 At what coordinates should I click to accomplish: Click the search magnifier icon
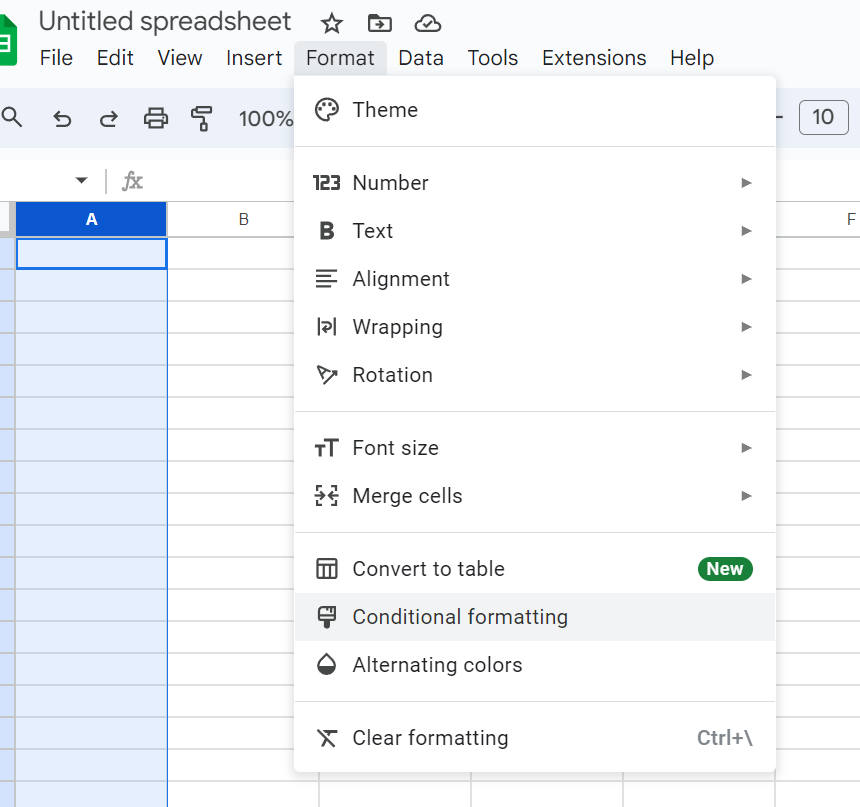point(12,118)
